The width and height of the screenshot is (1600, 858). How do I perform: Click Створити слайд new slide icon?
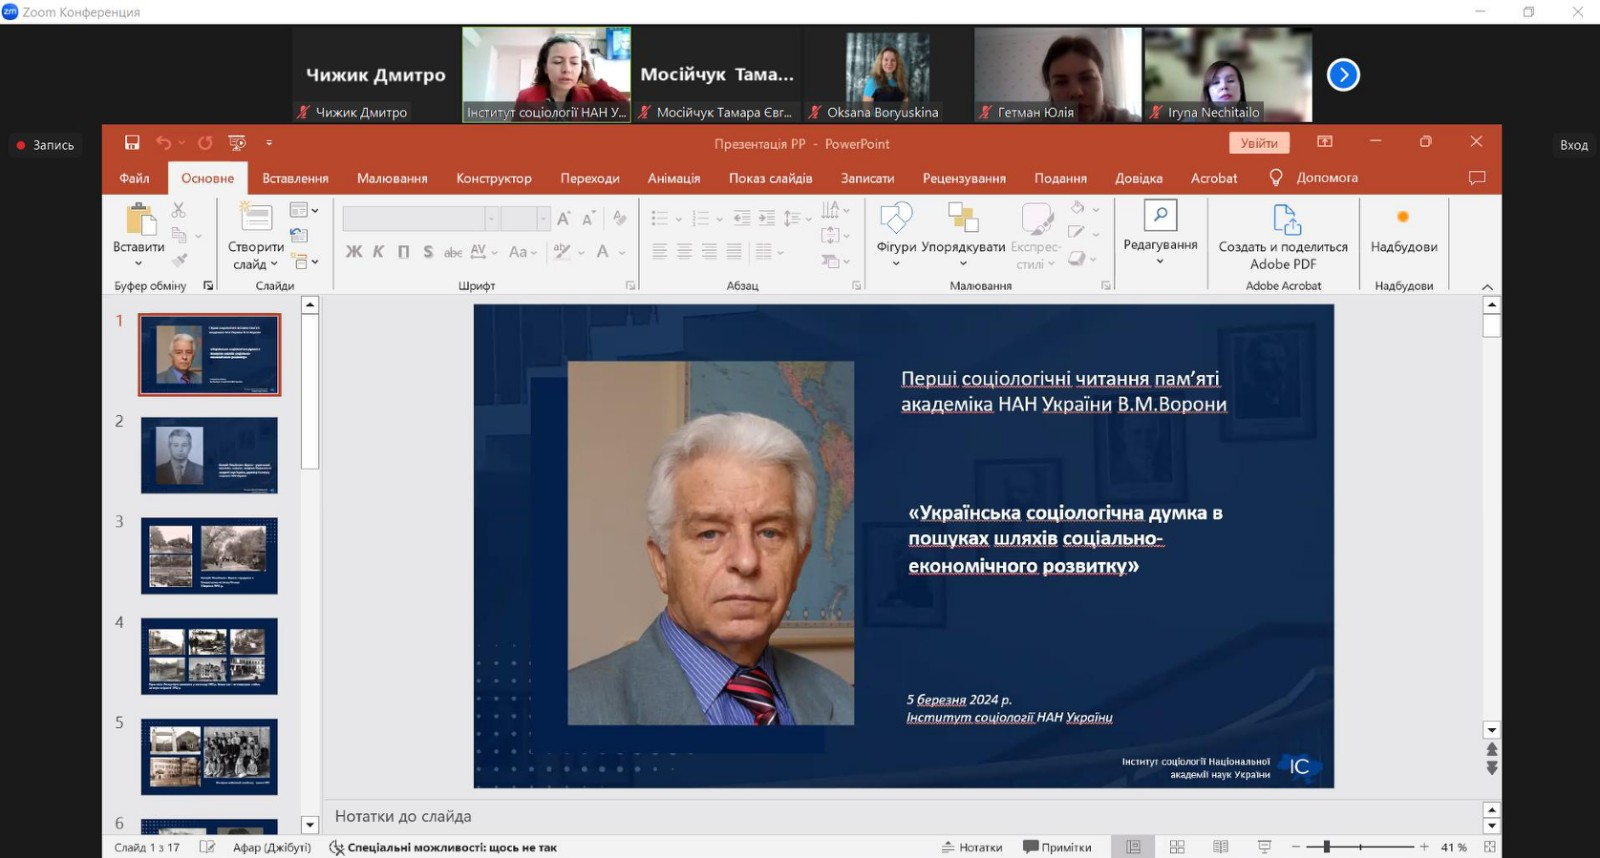click(256, 217)
